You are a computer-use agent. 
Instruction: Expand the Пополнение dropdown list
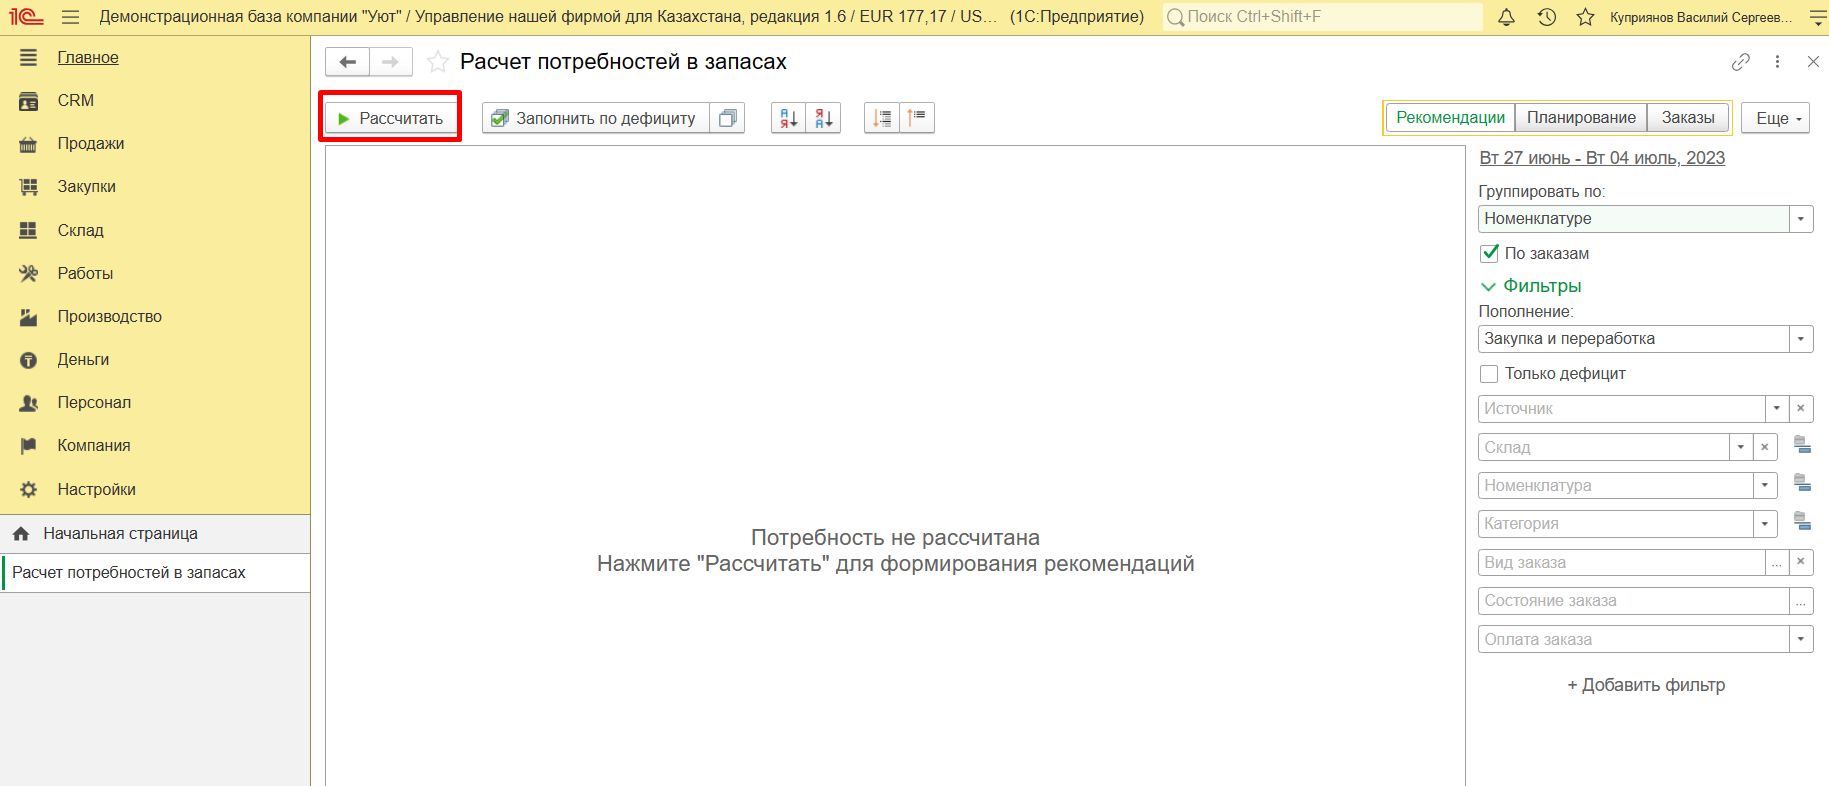[x=1801, y=339]
